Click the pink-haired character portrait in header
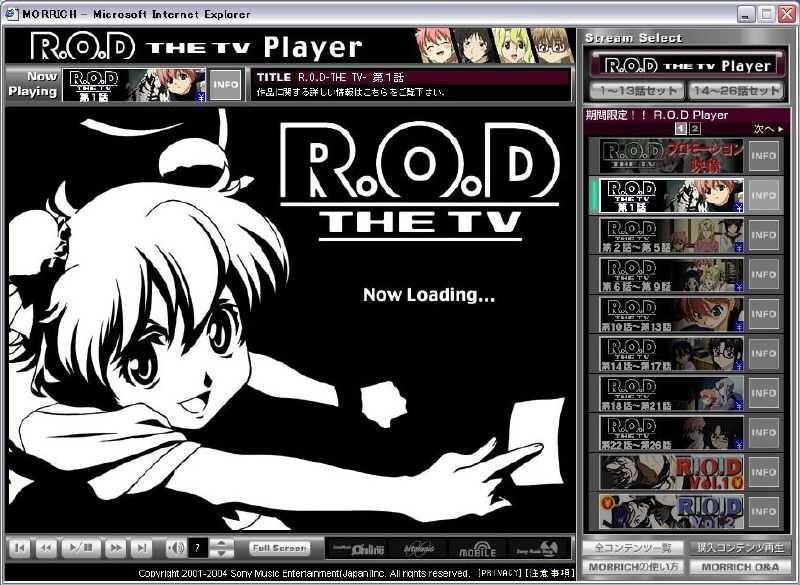This screenshot has width=800, height=585. click(x=435, y=46)
